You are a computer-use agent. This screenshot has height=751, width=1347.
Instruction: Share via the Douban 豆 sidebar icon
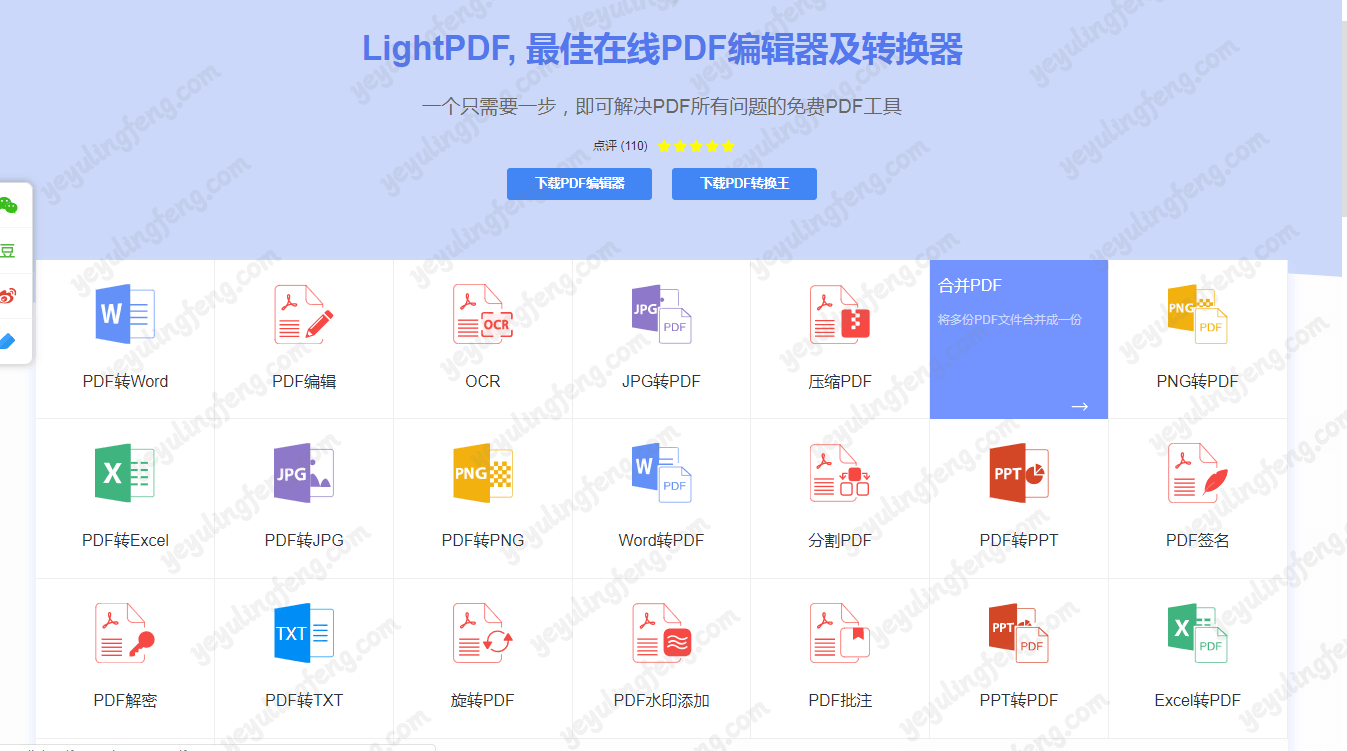click(8, 251)
